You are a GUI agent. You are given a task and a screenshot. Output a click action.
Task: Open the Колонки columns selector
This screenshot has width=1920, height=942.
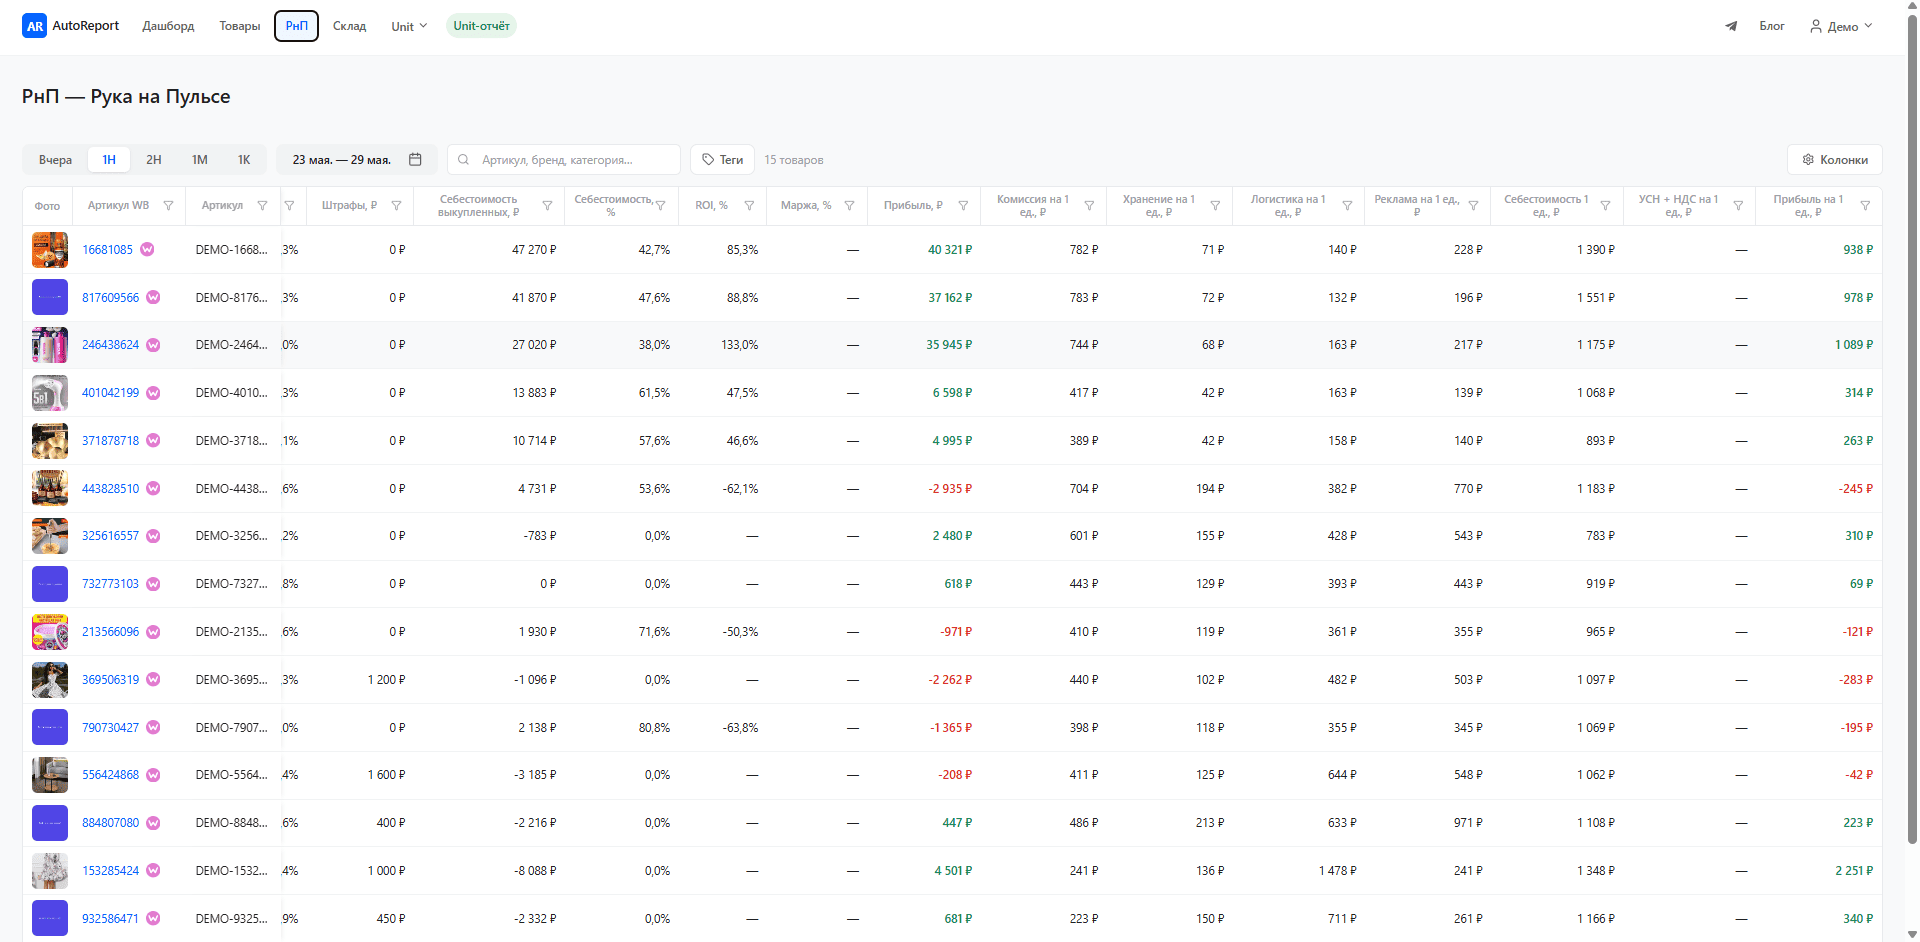[x=1835, y=160]
